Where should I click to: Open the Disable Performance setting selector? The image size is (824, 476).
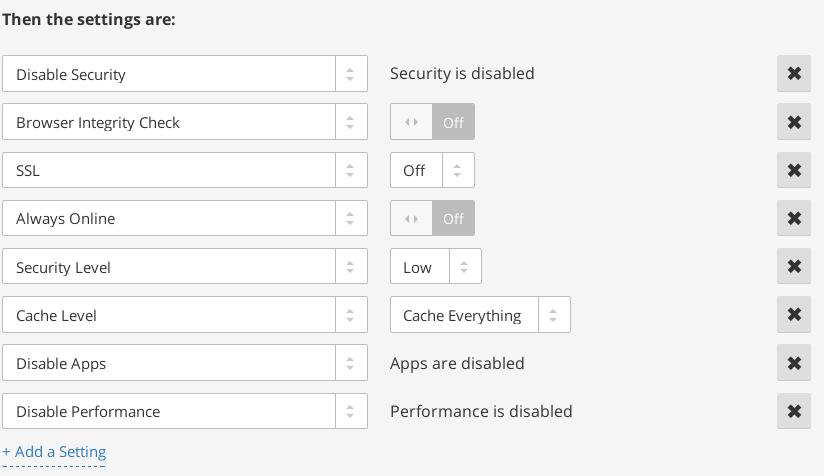[x=186, y=411]
